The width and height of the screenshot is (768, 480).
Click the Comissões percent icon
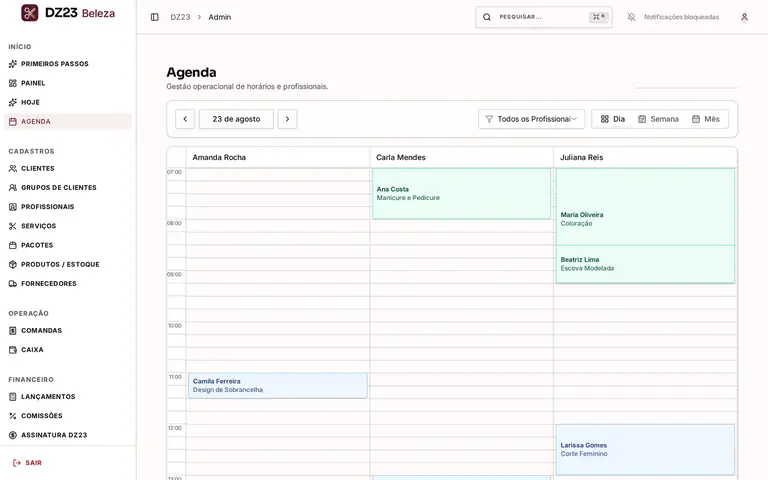(13, 416)
